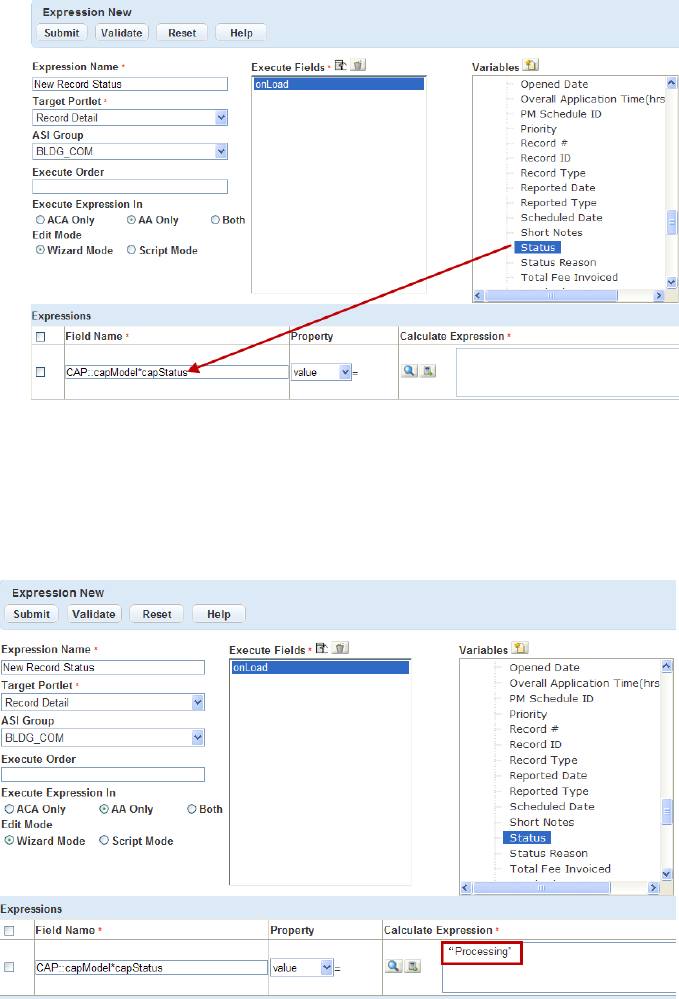Tick the Expressions header checkbox in bottom form
Image resolution: width=679 pixels, height=999 pixels.
tap(10, 931)
